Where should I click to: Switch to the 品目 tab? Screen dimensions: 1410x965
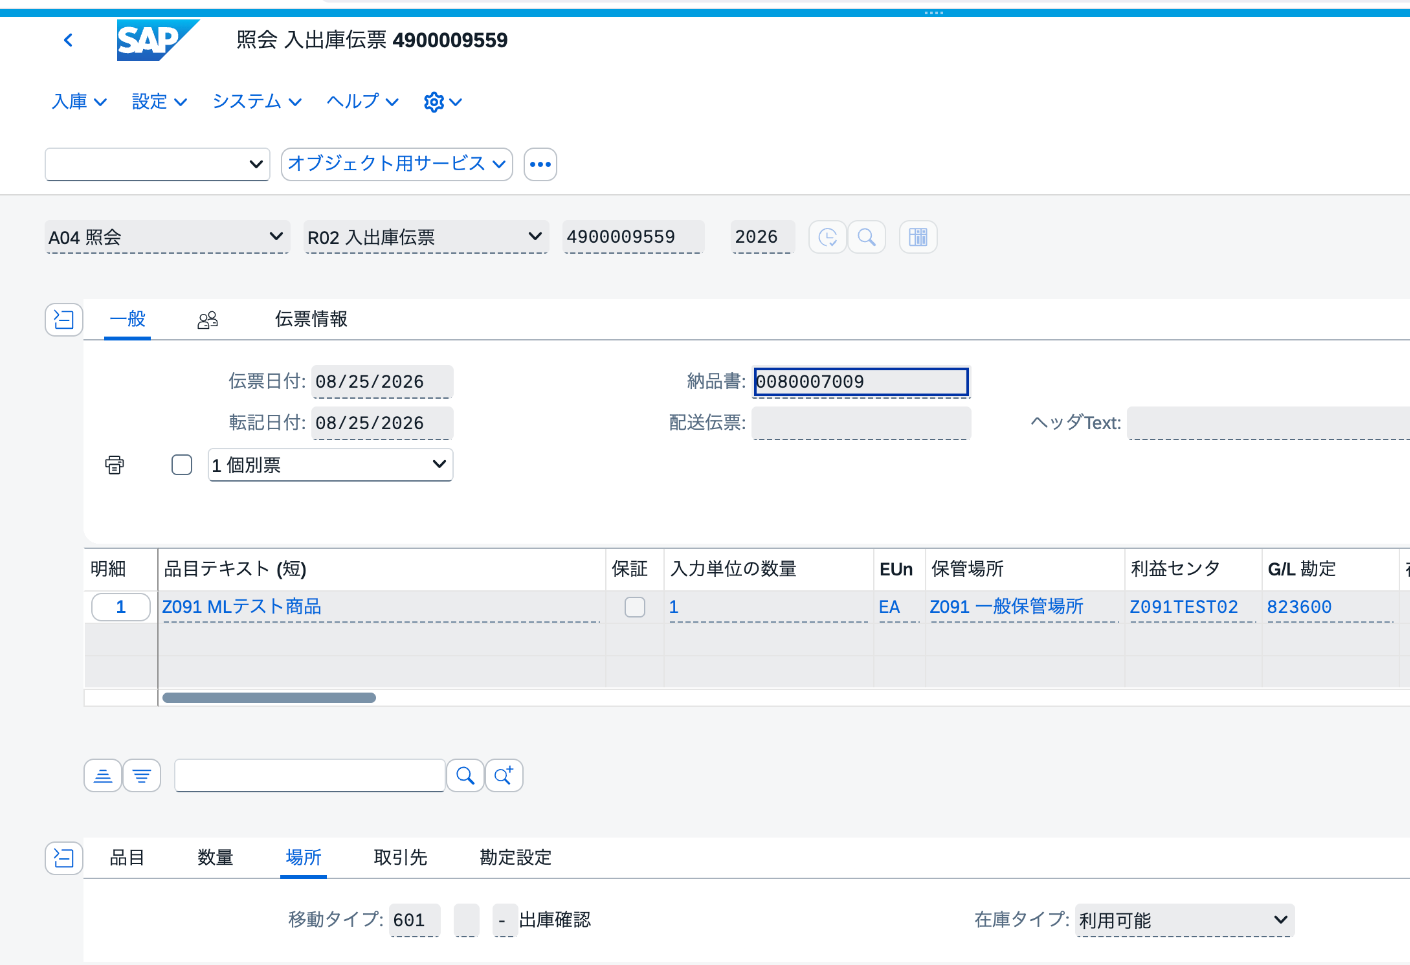[127, 858]
